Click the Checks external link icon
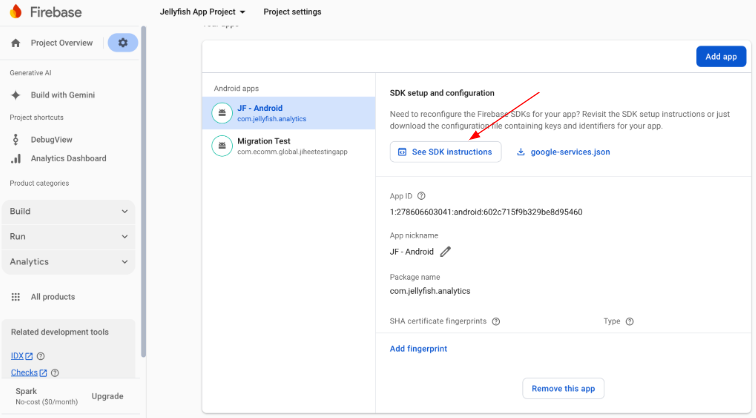Viewport: 756px width, 418px height. click(x=43, y=373)
